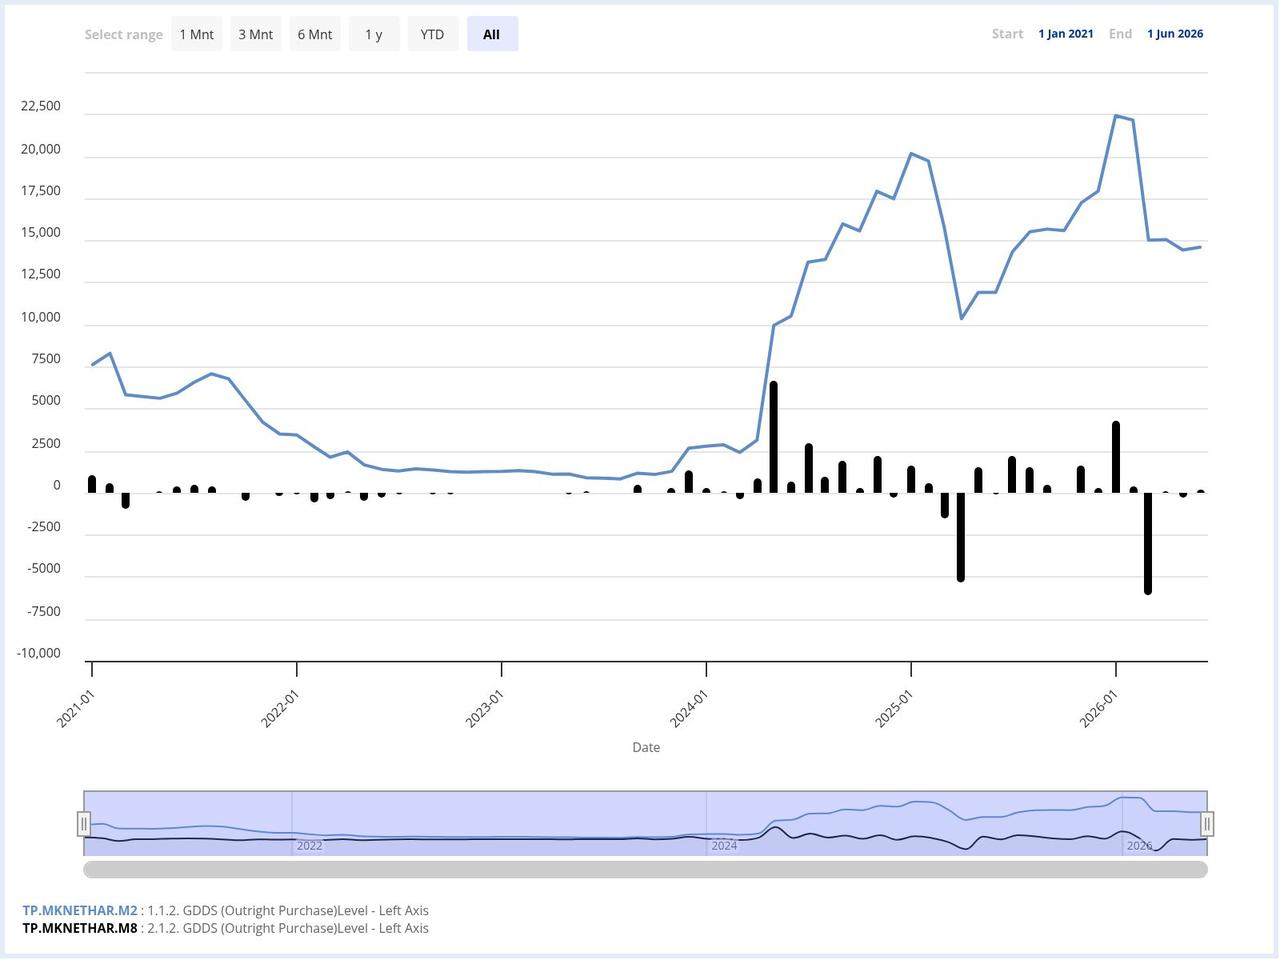Screen dimensions: 1280x960
Task: Click the -7500 y-axis label
Action: coord(43,612)
